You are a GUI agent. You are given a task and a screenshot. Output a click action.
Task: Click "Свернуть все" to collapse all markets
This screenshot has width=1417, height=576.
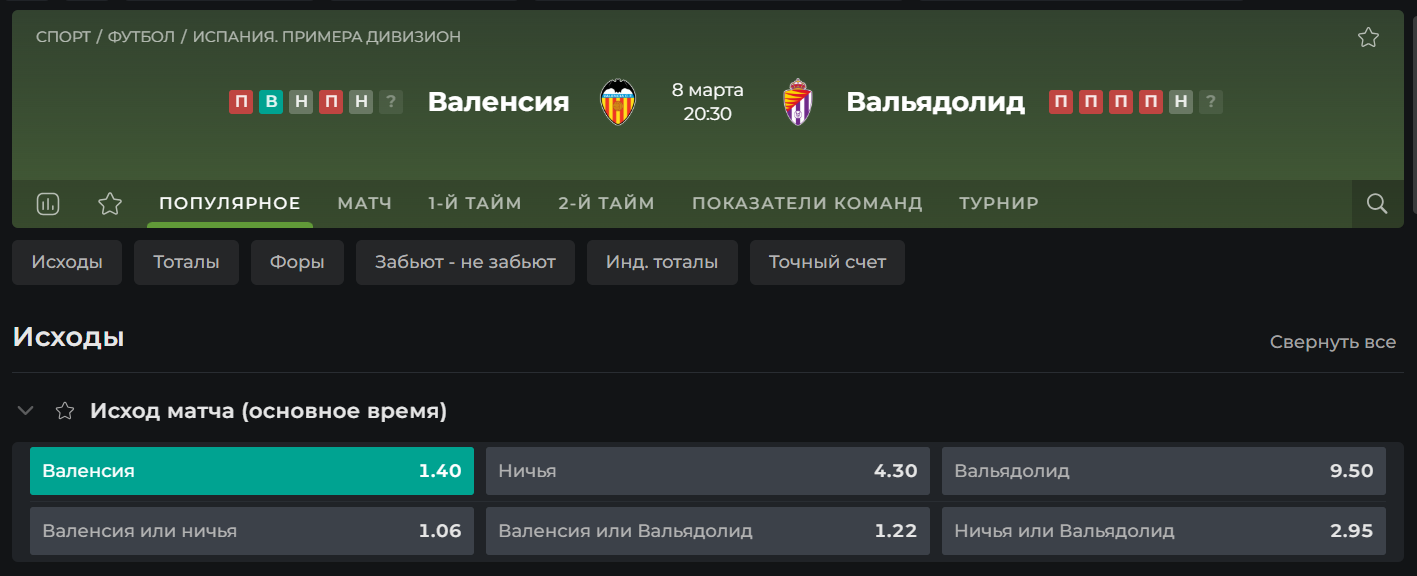coord(1333,342)
